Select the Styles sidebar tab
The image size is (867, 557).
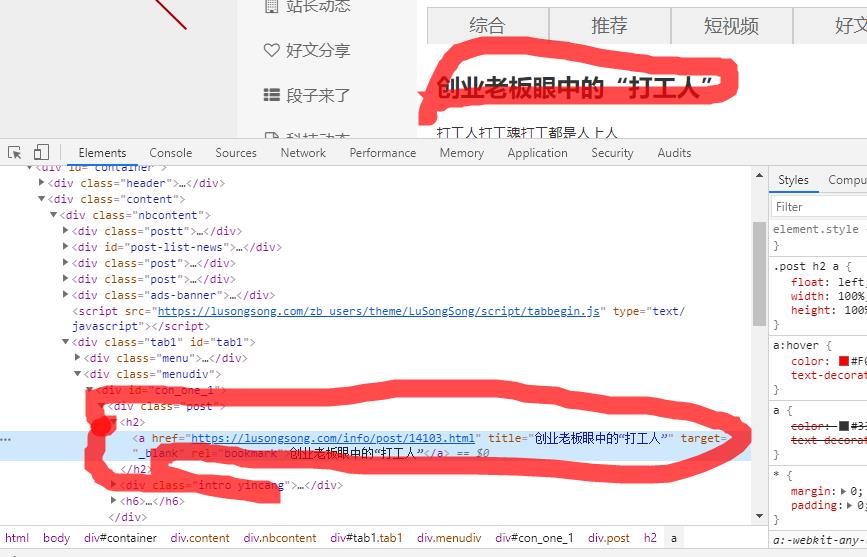click(793, 180)
